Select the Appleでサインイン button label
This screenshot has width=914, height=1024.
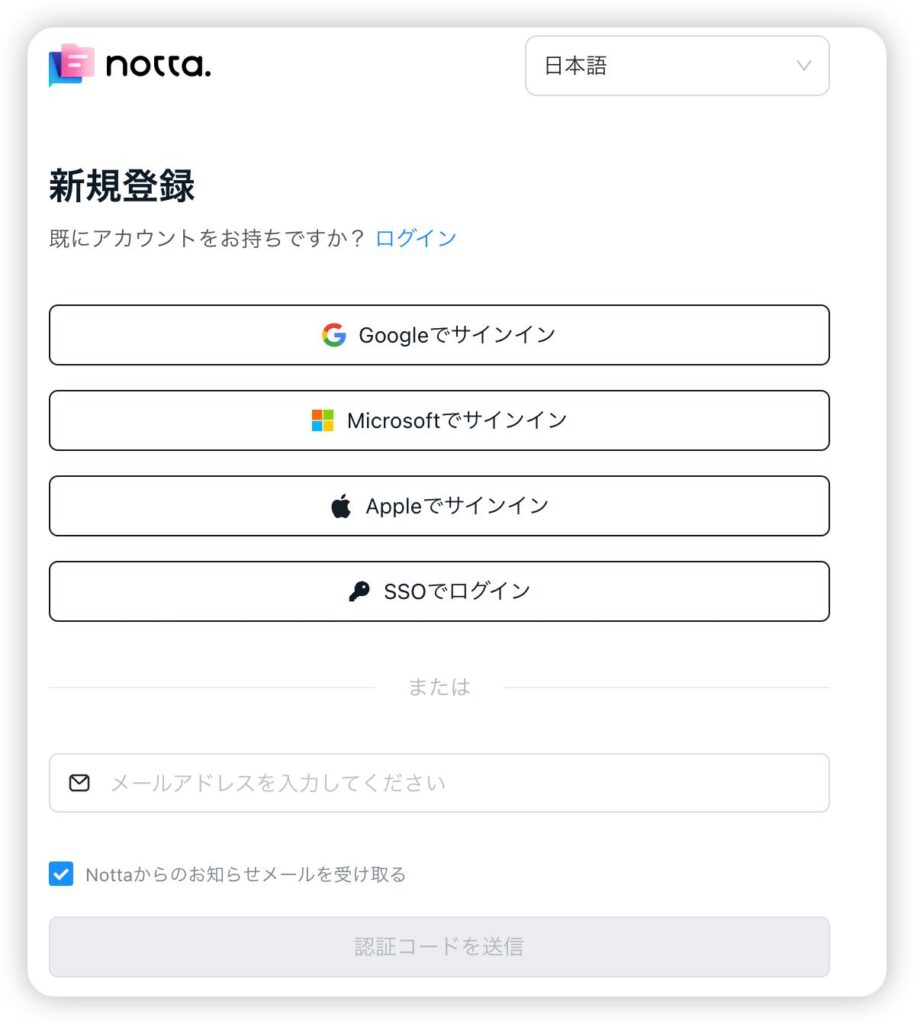[x=457, y=506]
